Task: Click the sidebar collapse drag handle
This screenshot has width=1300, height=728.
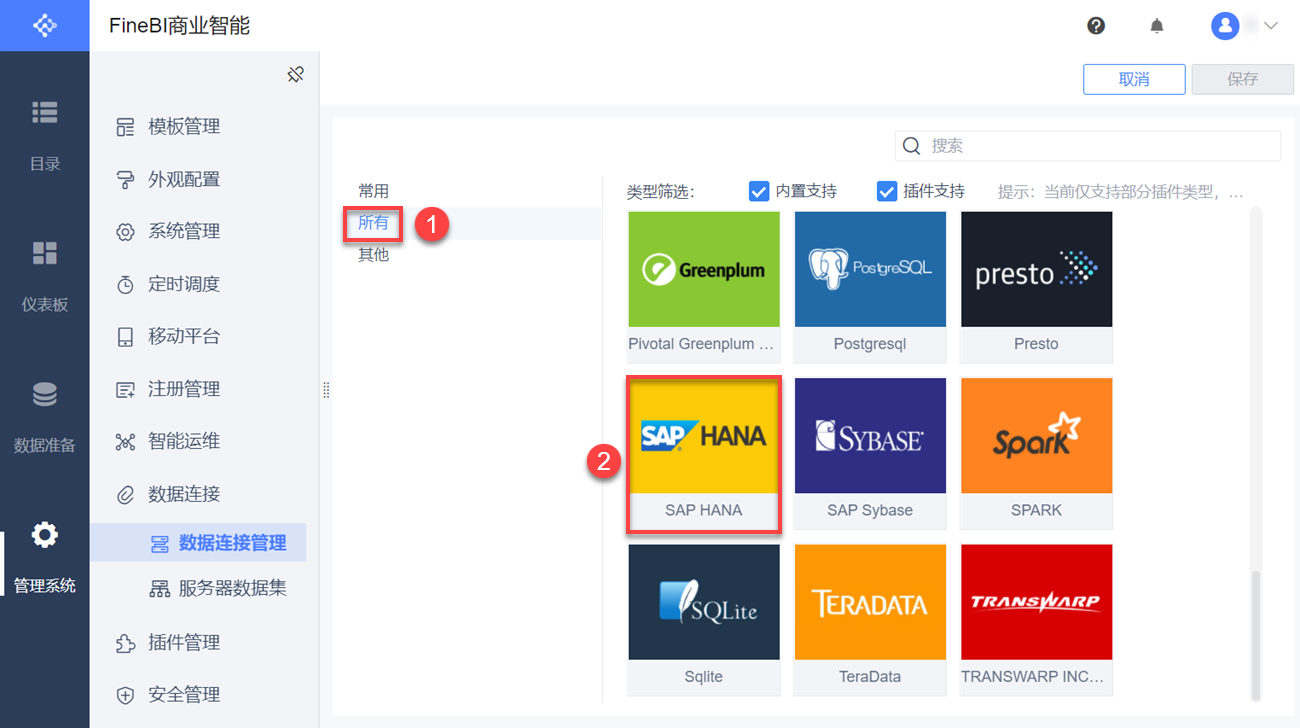Action: click(326, 390)
